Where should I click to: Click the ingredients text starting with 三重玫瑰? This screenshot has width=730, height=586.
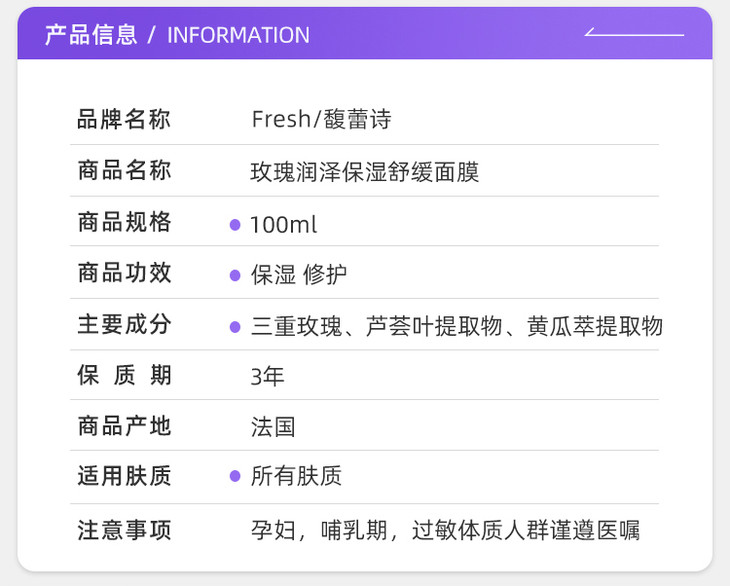click(457, 326)
